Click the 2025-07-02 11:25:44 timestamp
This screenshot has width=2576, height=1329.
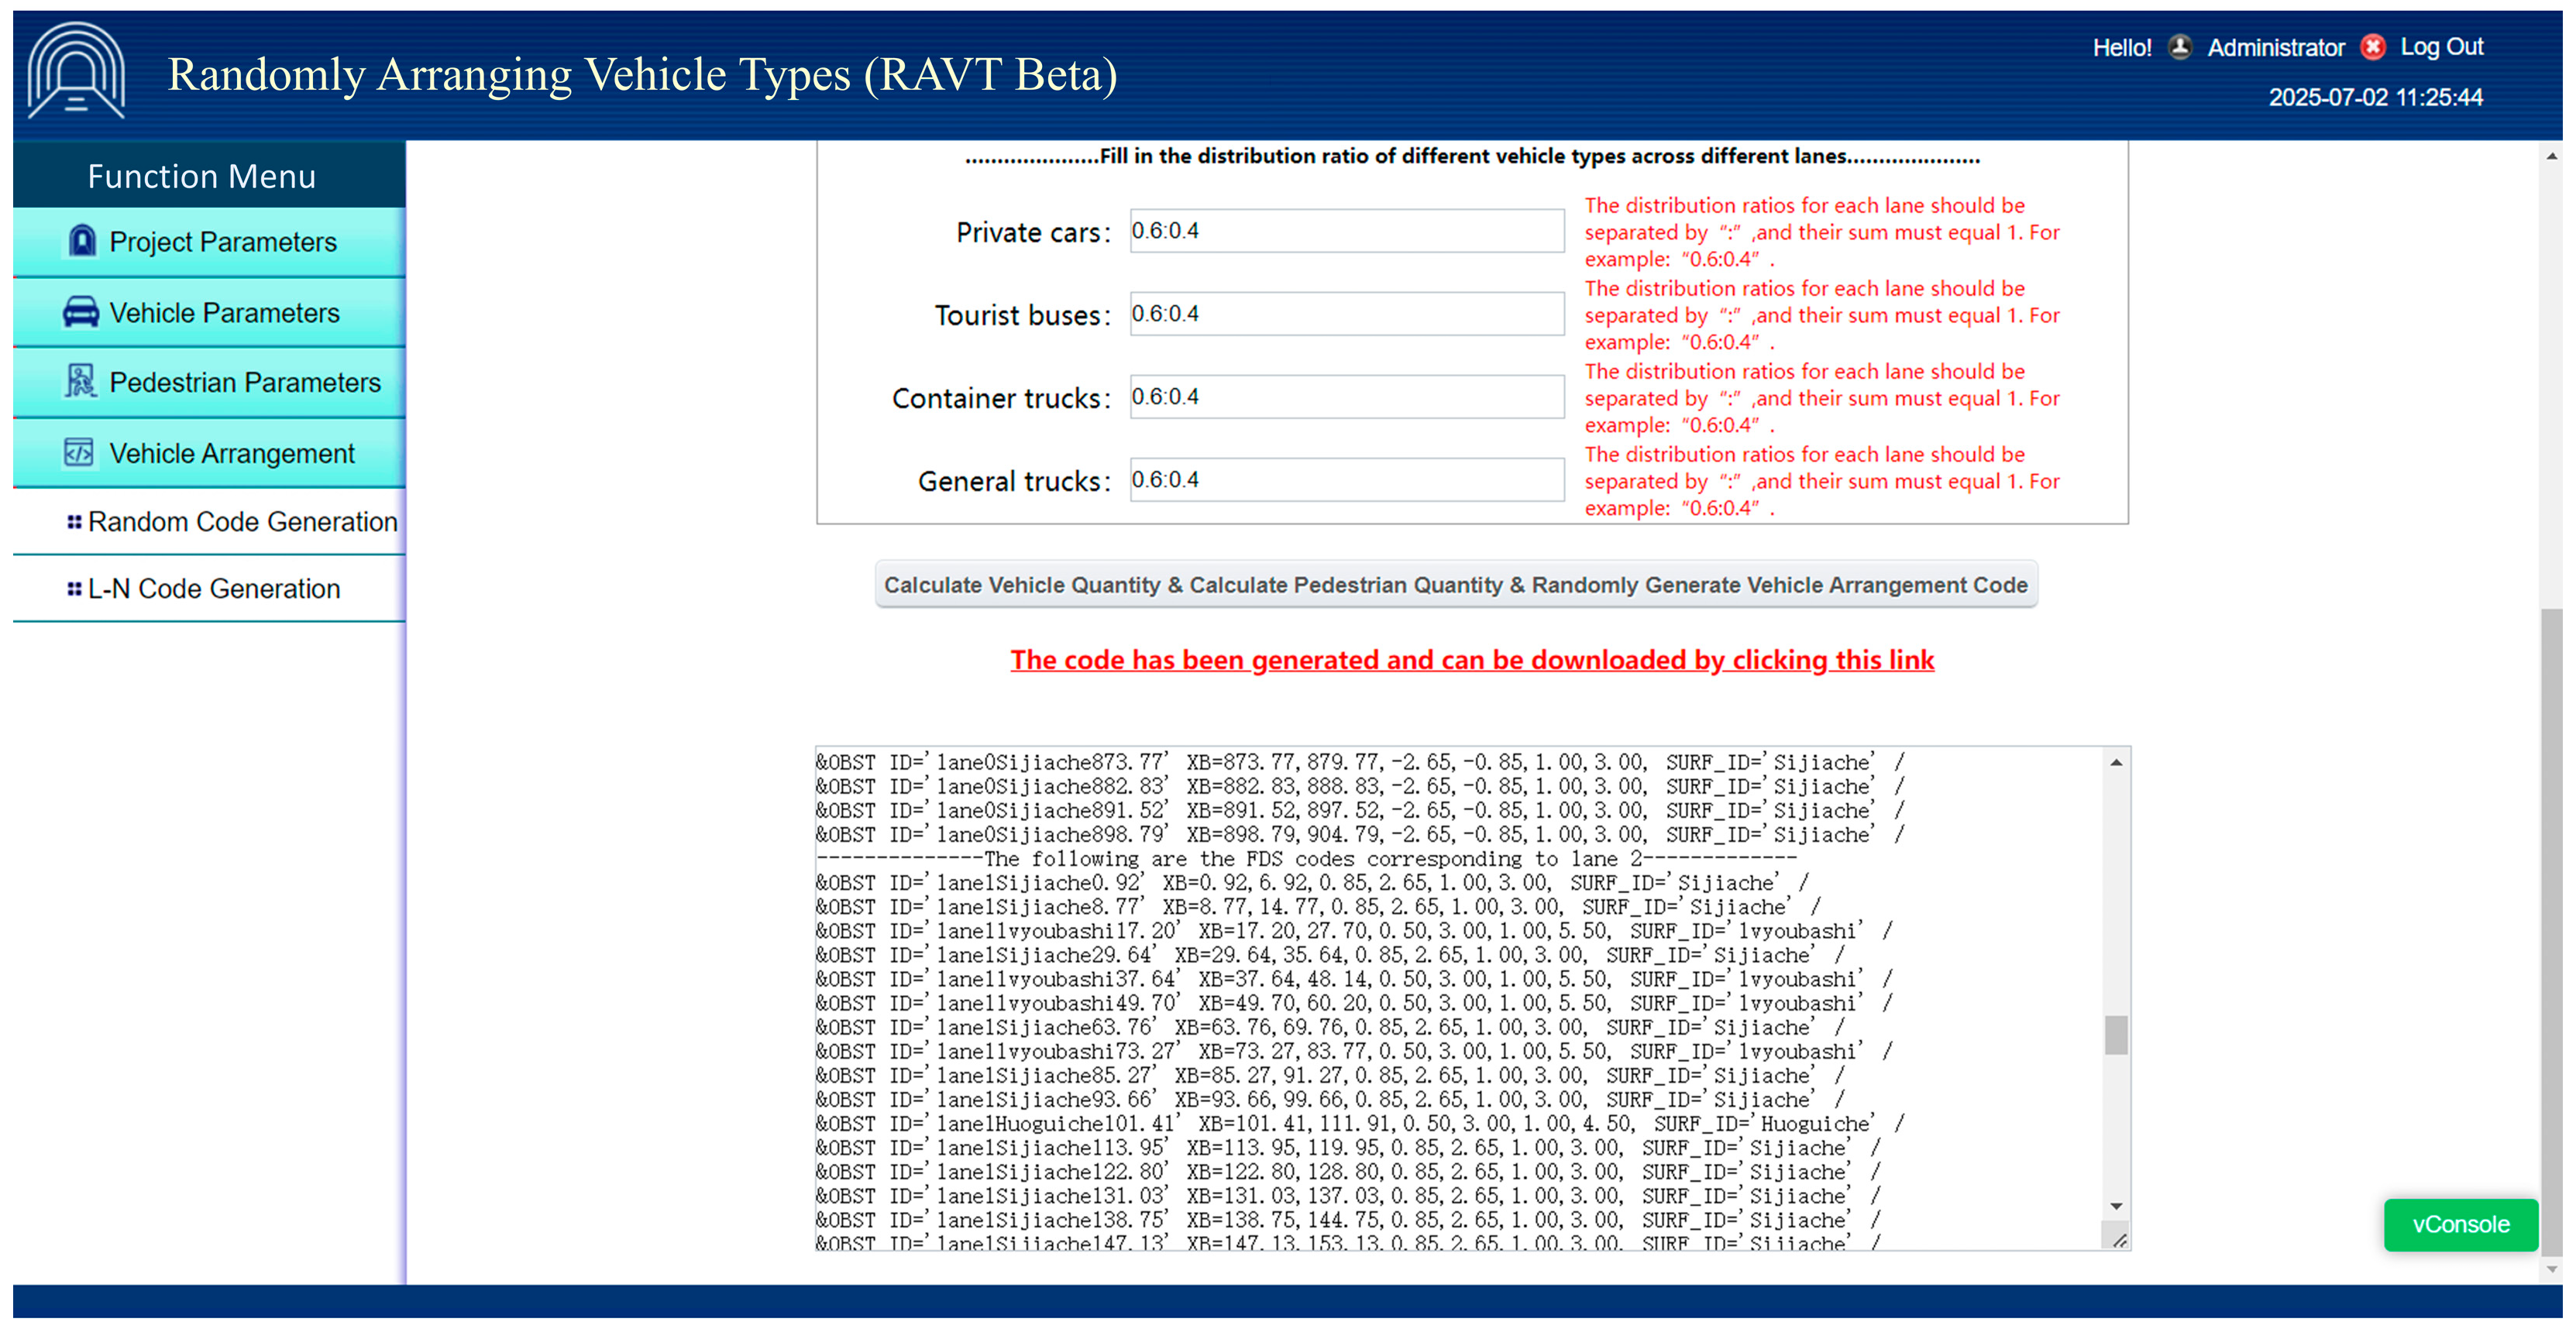2375,97
